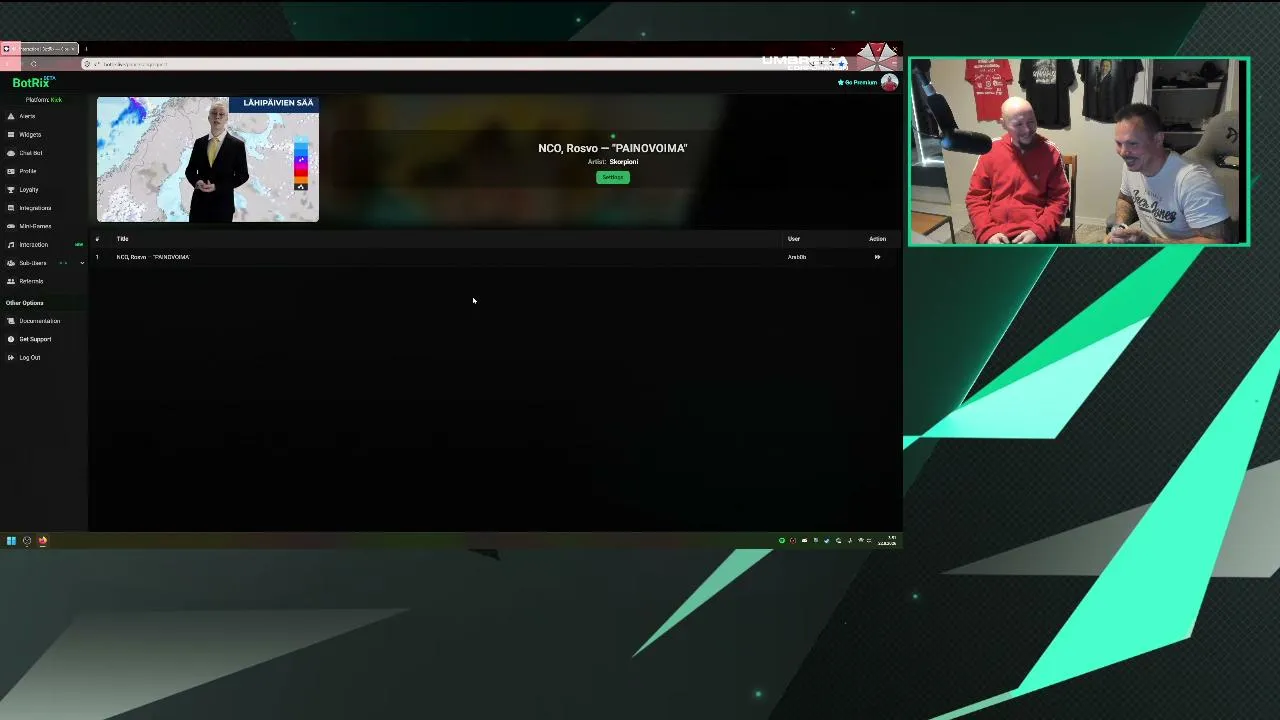The image size is (1280, 720).
Task: Open the Widgets icon in the sidebar
Action: point(11,134)
